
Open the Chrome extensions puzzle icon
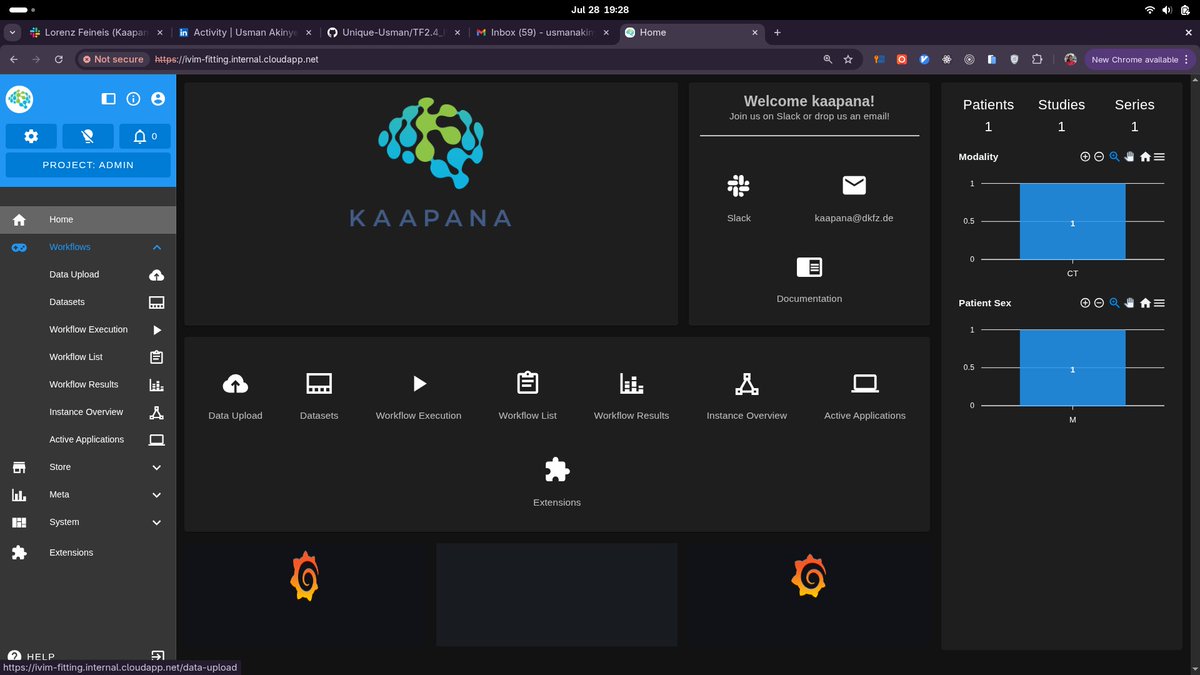click(1037, 59)
